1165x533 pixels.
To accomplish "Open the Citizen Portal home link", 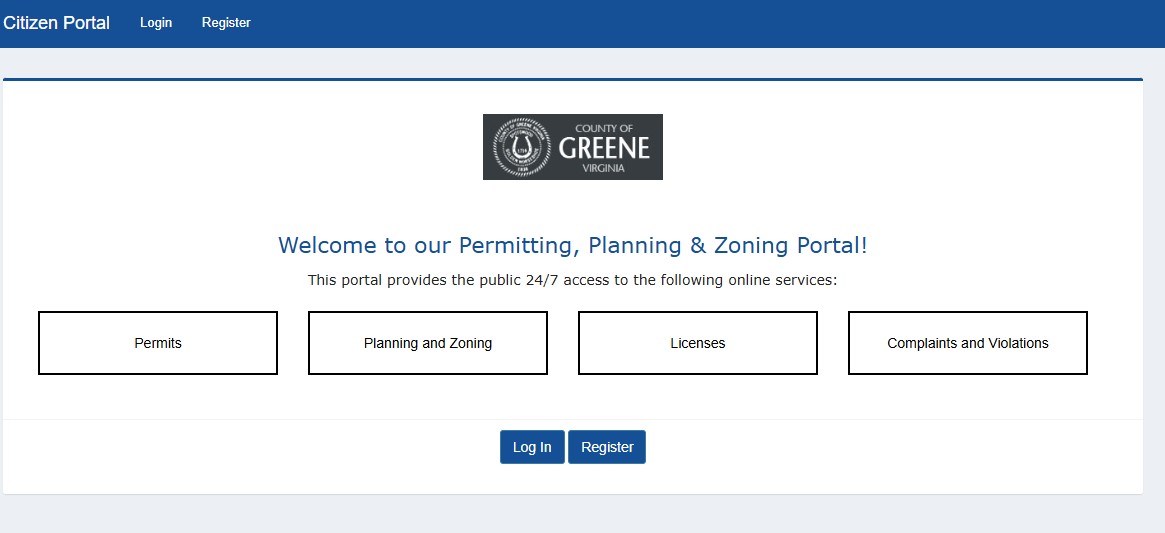I will click(56, 23).
